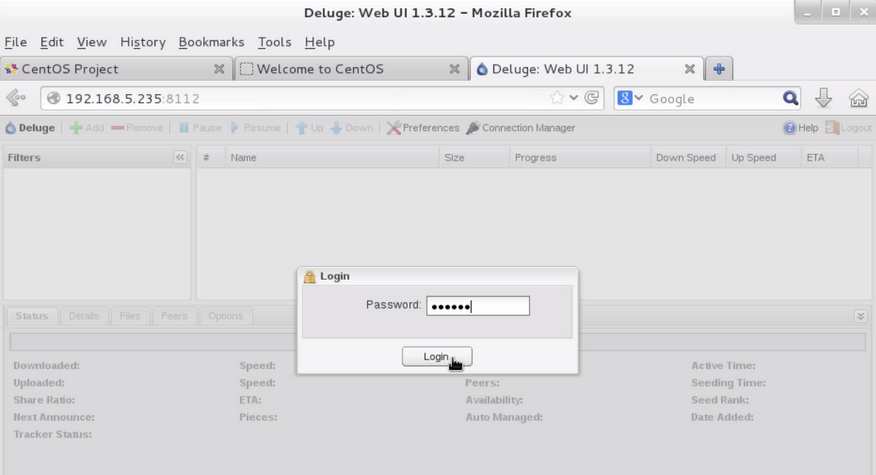This screenshot has width=876, height=475.
Task: Click the Logout icon
Action: (832, 128)
